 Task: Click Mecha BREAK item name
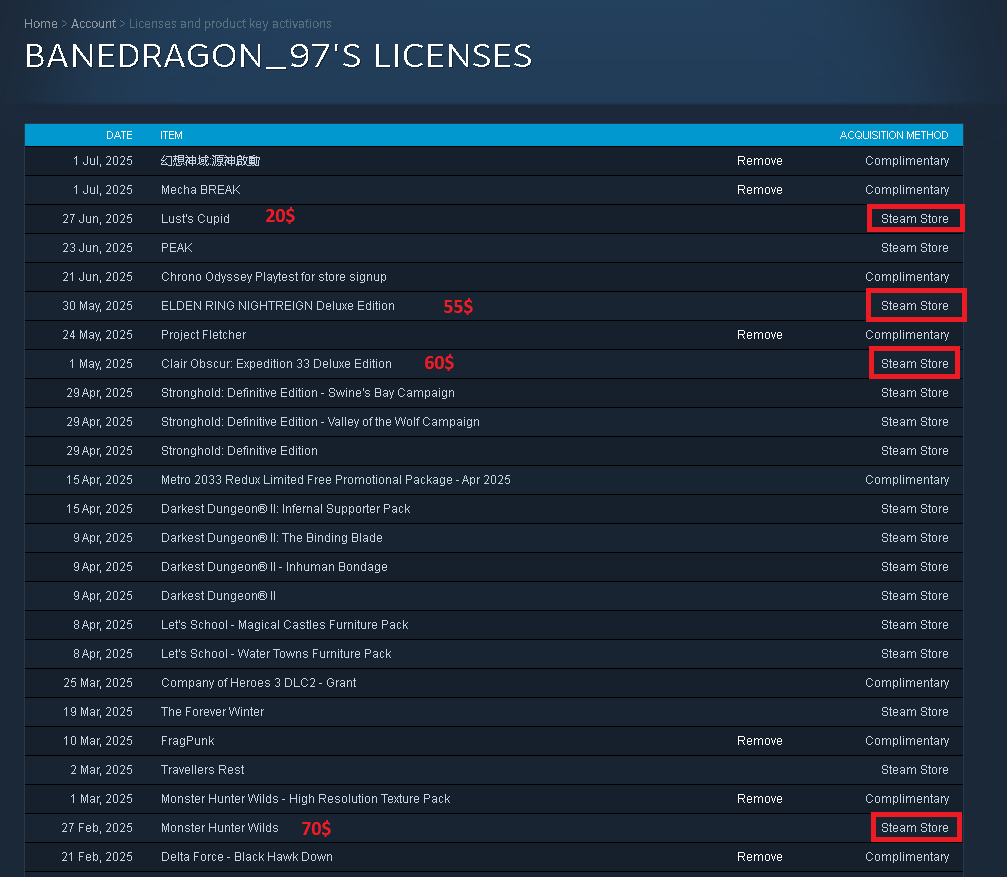[x=200, y=189]
